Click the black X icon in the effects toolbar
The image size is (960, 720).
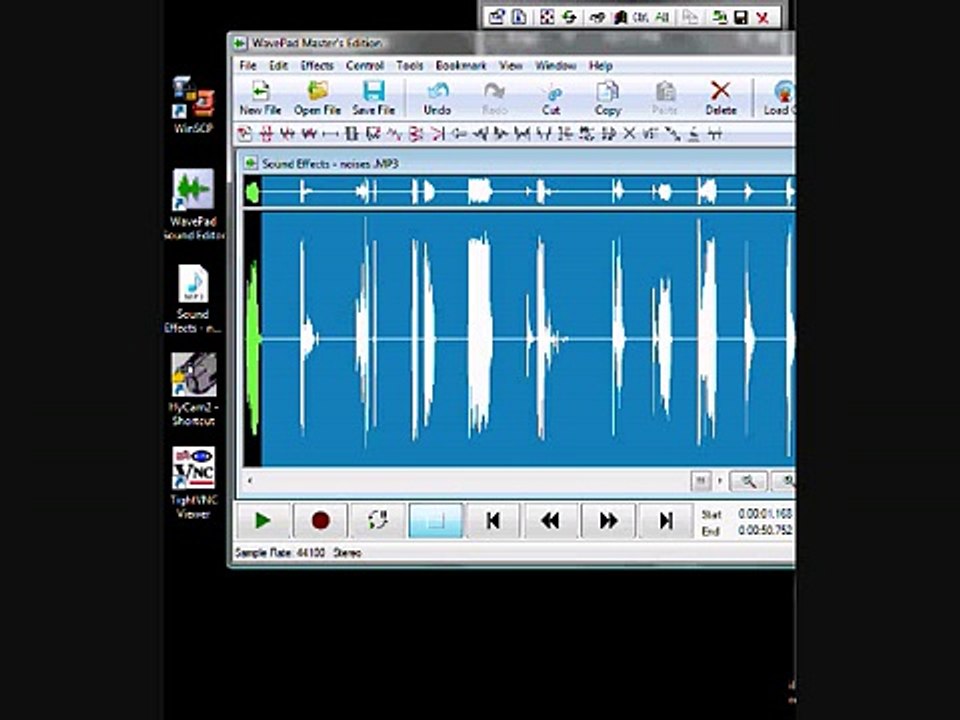tap(629, 133)
